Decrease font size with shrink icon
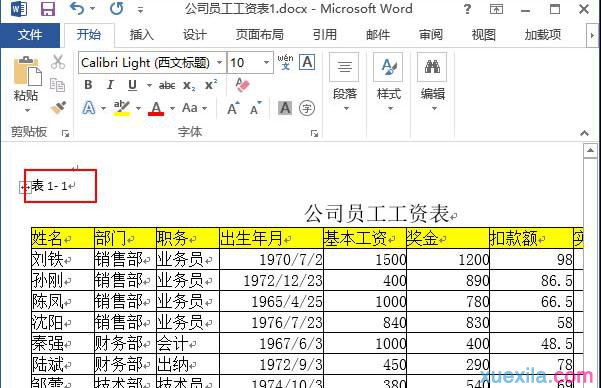 tap(255, 109)
